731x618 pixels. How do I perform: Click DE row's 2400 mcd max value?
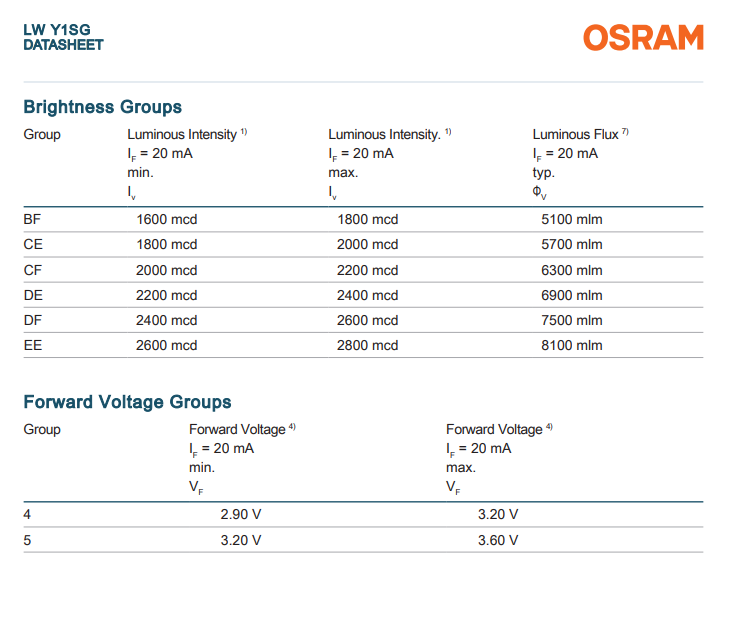pyautogui.click(x=367, y=295)
